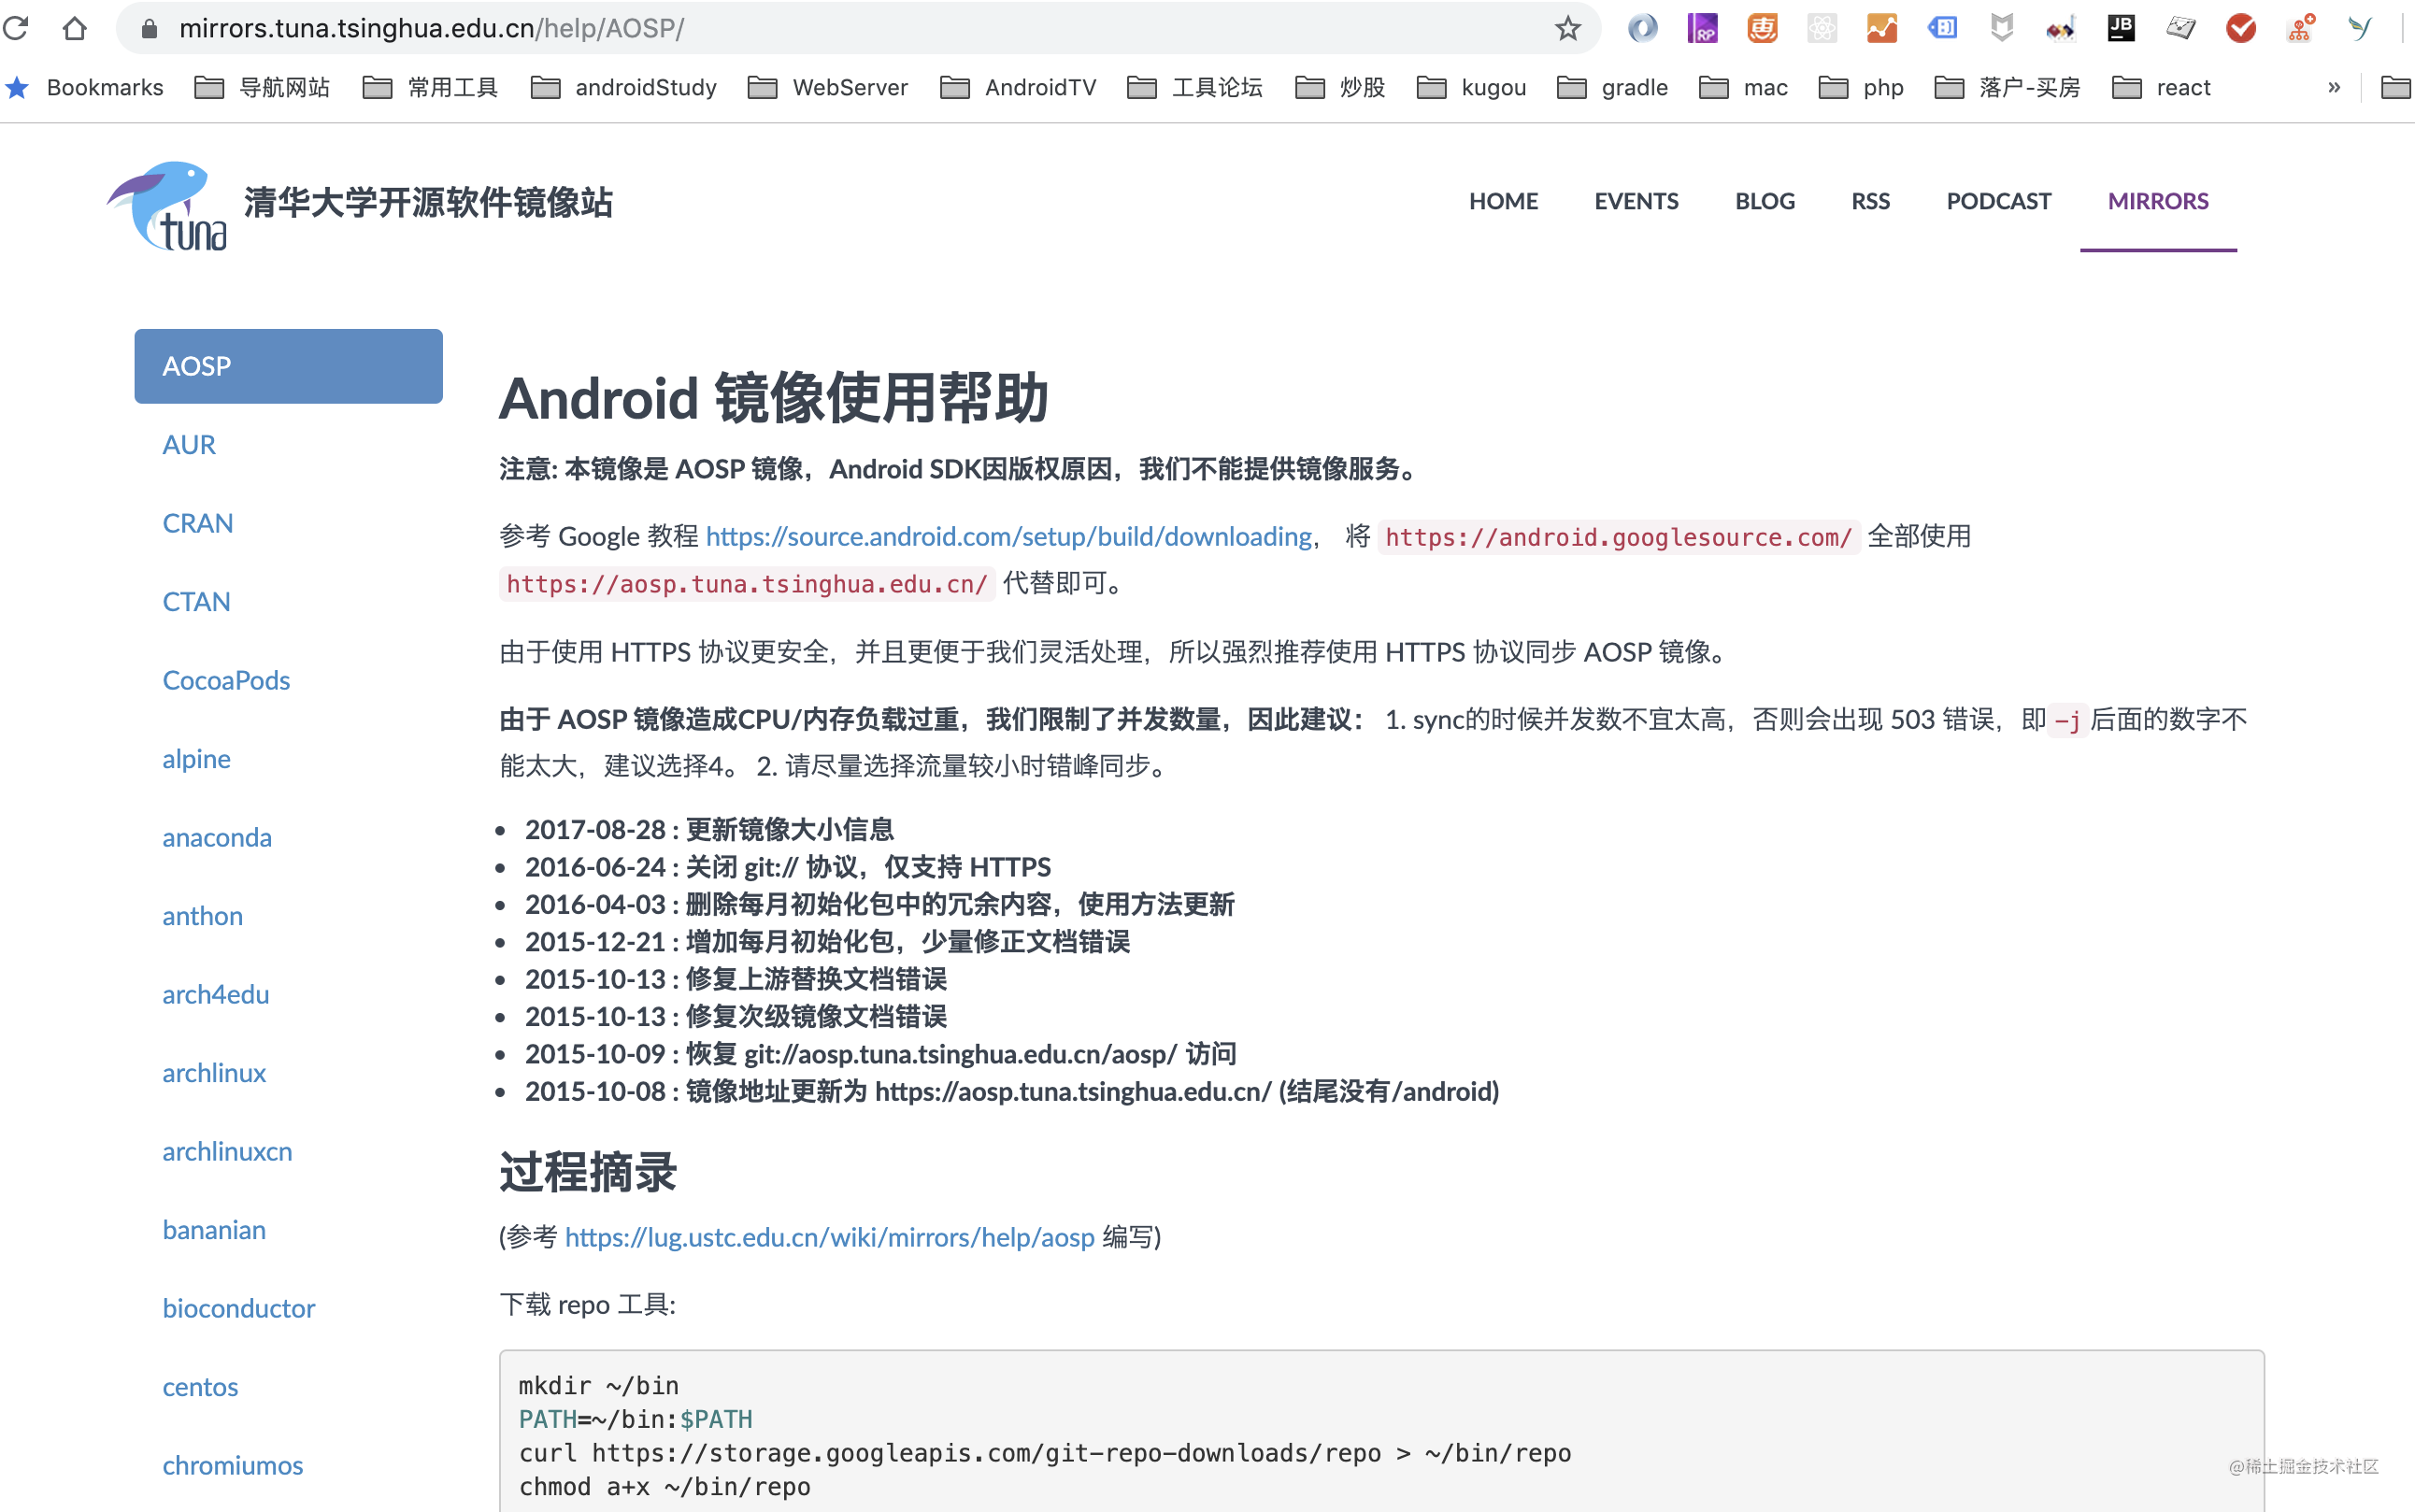This screenshot has width=2415, height=1512.
Task: Open the lug.ustc.edu.cn wiki link
Action: click(x=828, y=1237)
